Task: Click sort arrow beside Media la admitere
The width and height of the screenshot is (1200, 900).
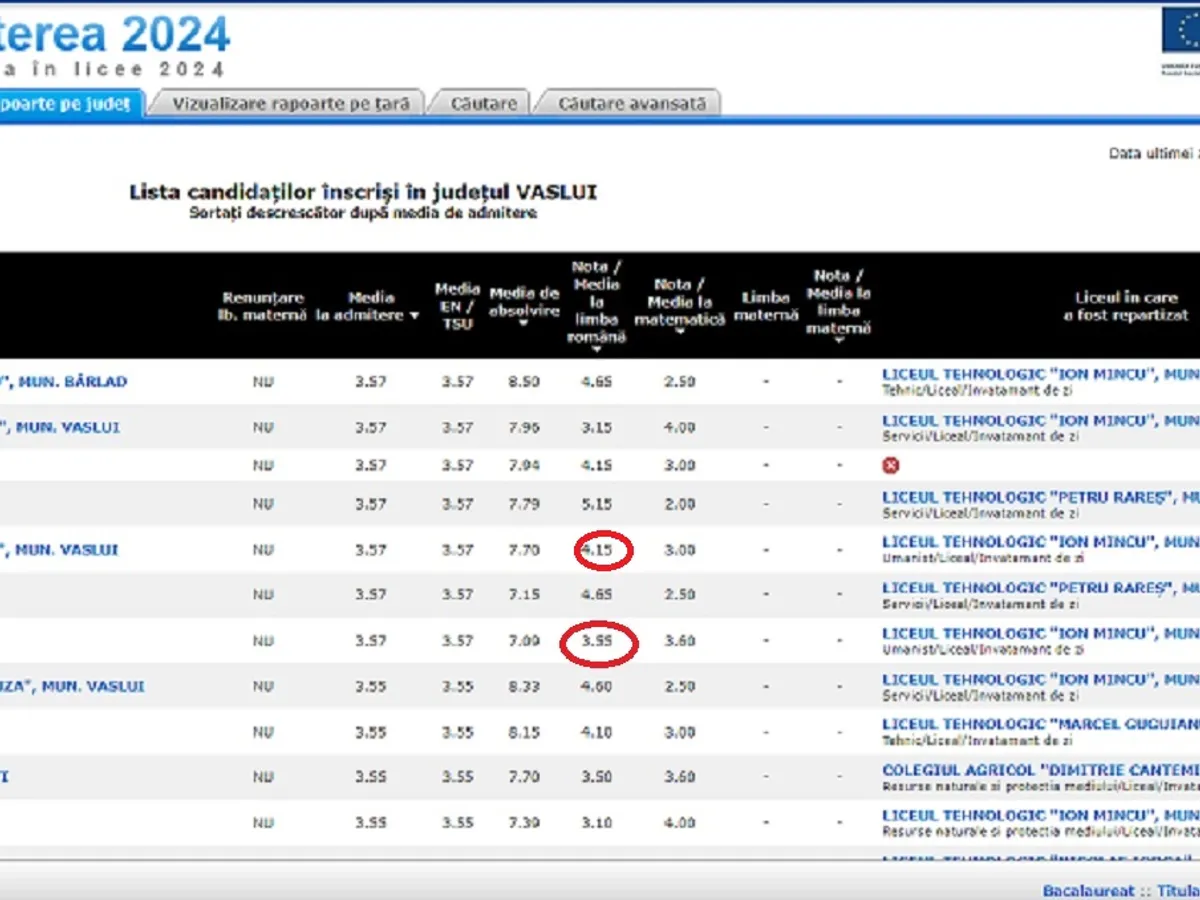Action: click(x=414, y=316)
